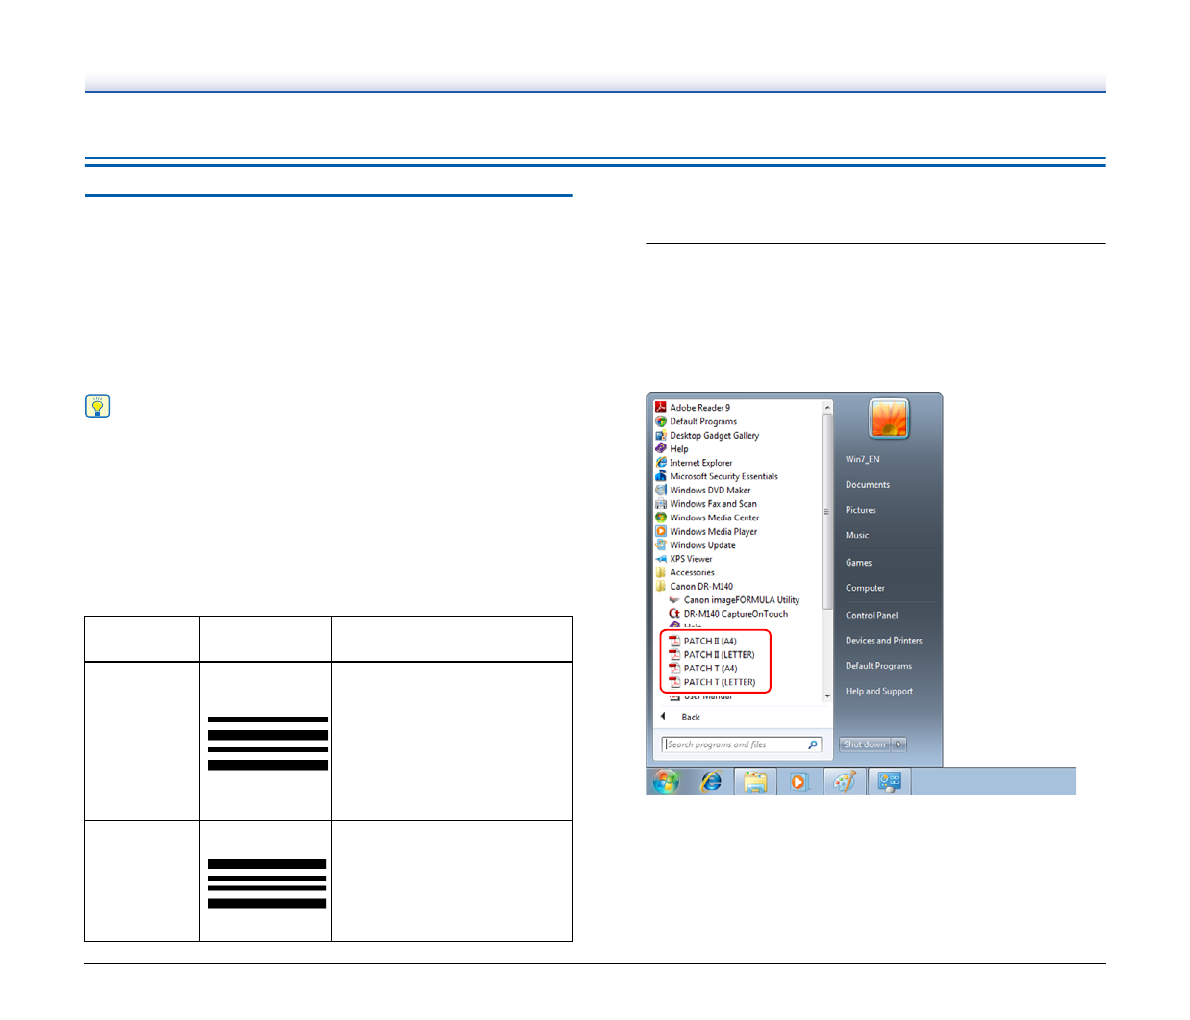Click the Windows Start orb
This screenshot has width=1190, height=1020.
[x=666, y=781]
